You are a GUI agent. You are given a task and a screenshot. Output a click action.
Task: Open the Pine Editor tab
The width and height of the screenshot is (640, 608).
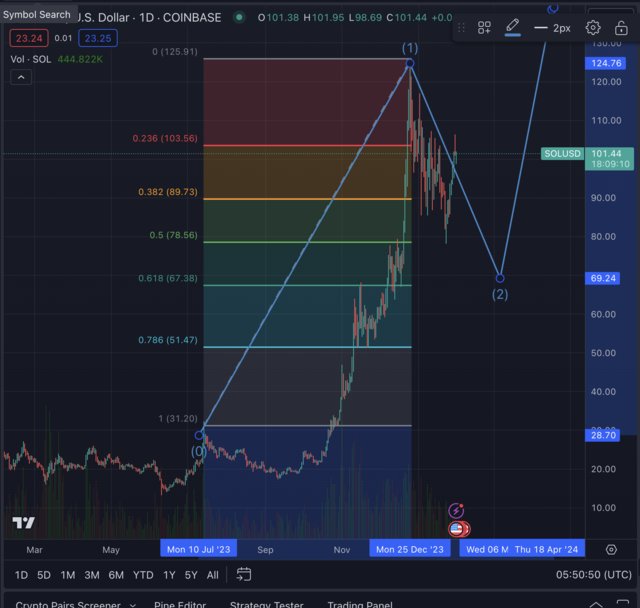coord(180,604)
